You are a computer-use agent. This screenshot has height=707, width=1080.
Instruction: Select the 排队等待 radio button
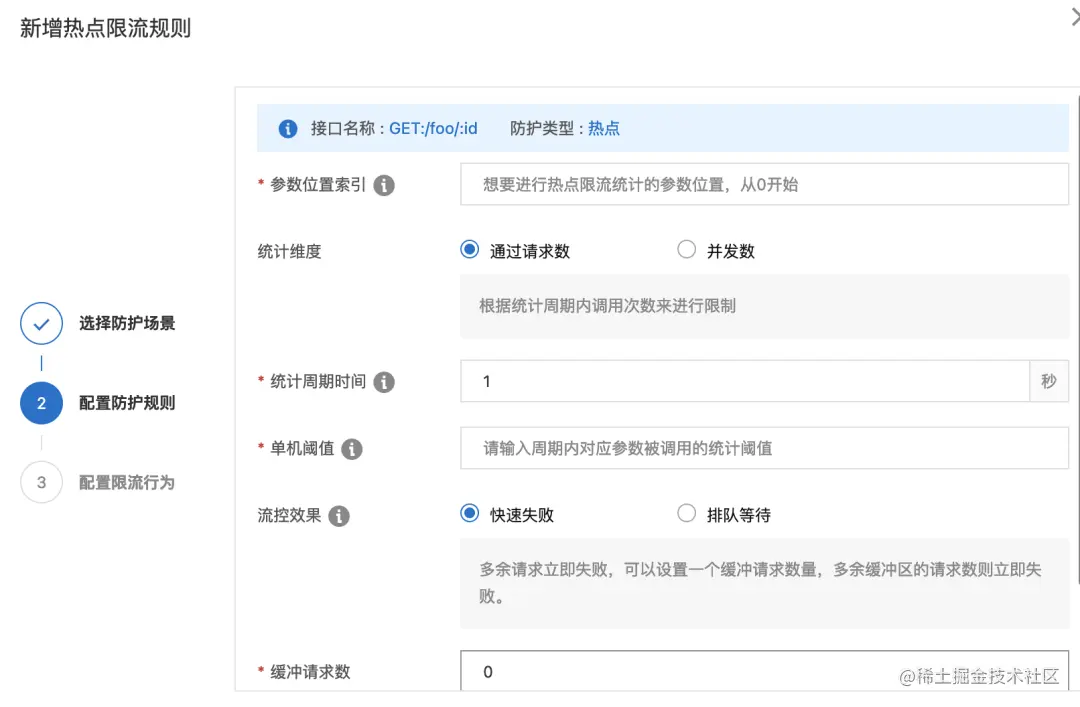(687, 513)
